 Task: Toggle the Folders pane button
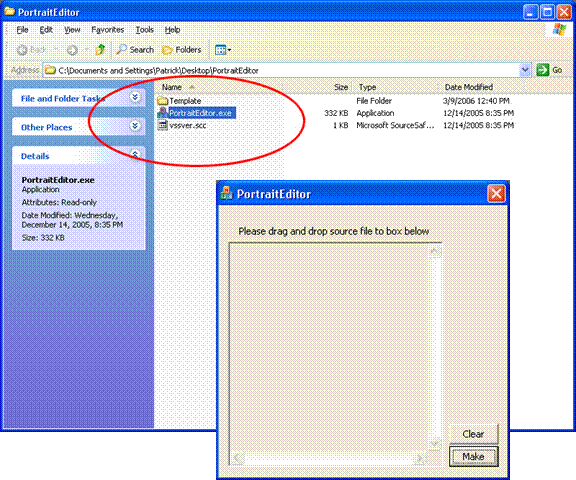tap(182, 50)
